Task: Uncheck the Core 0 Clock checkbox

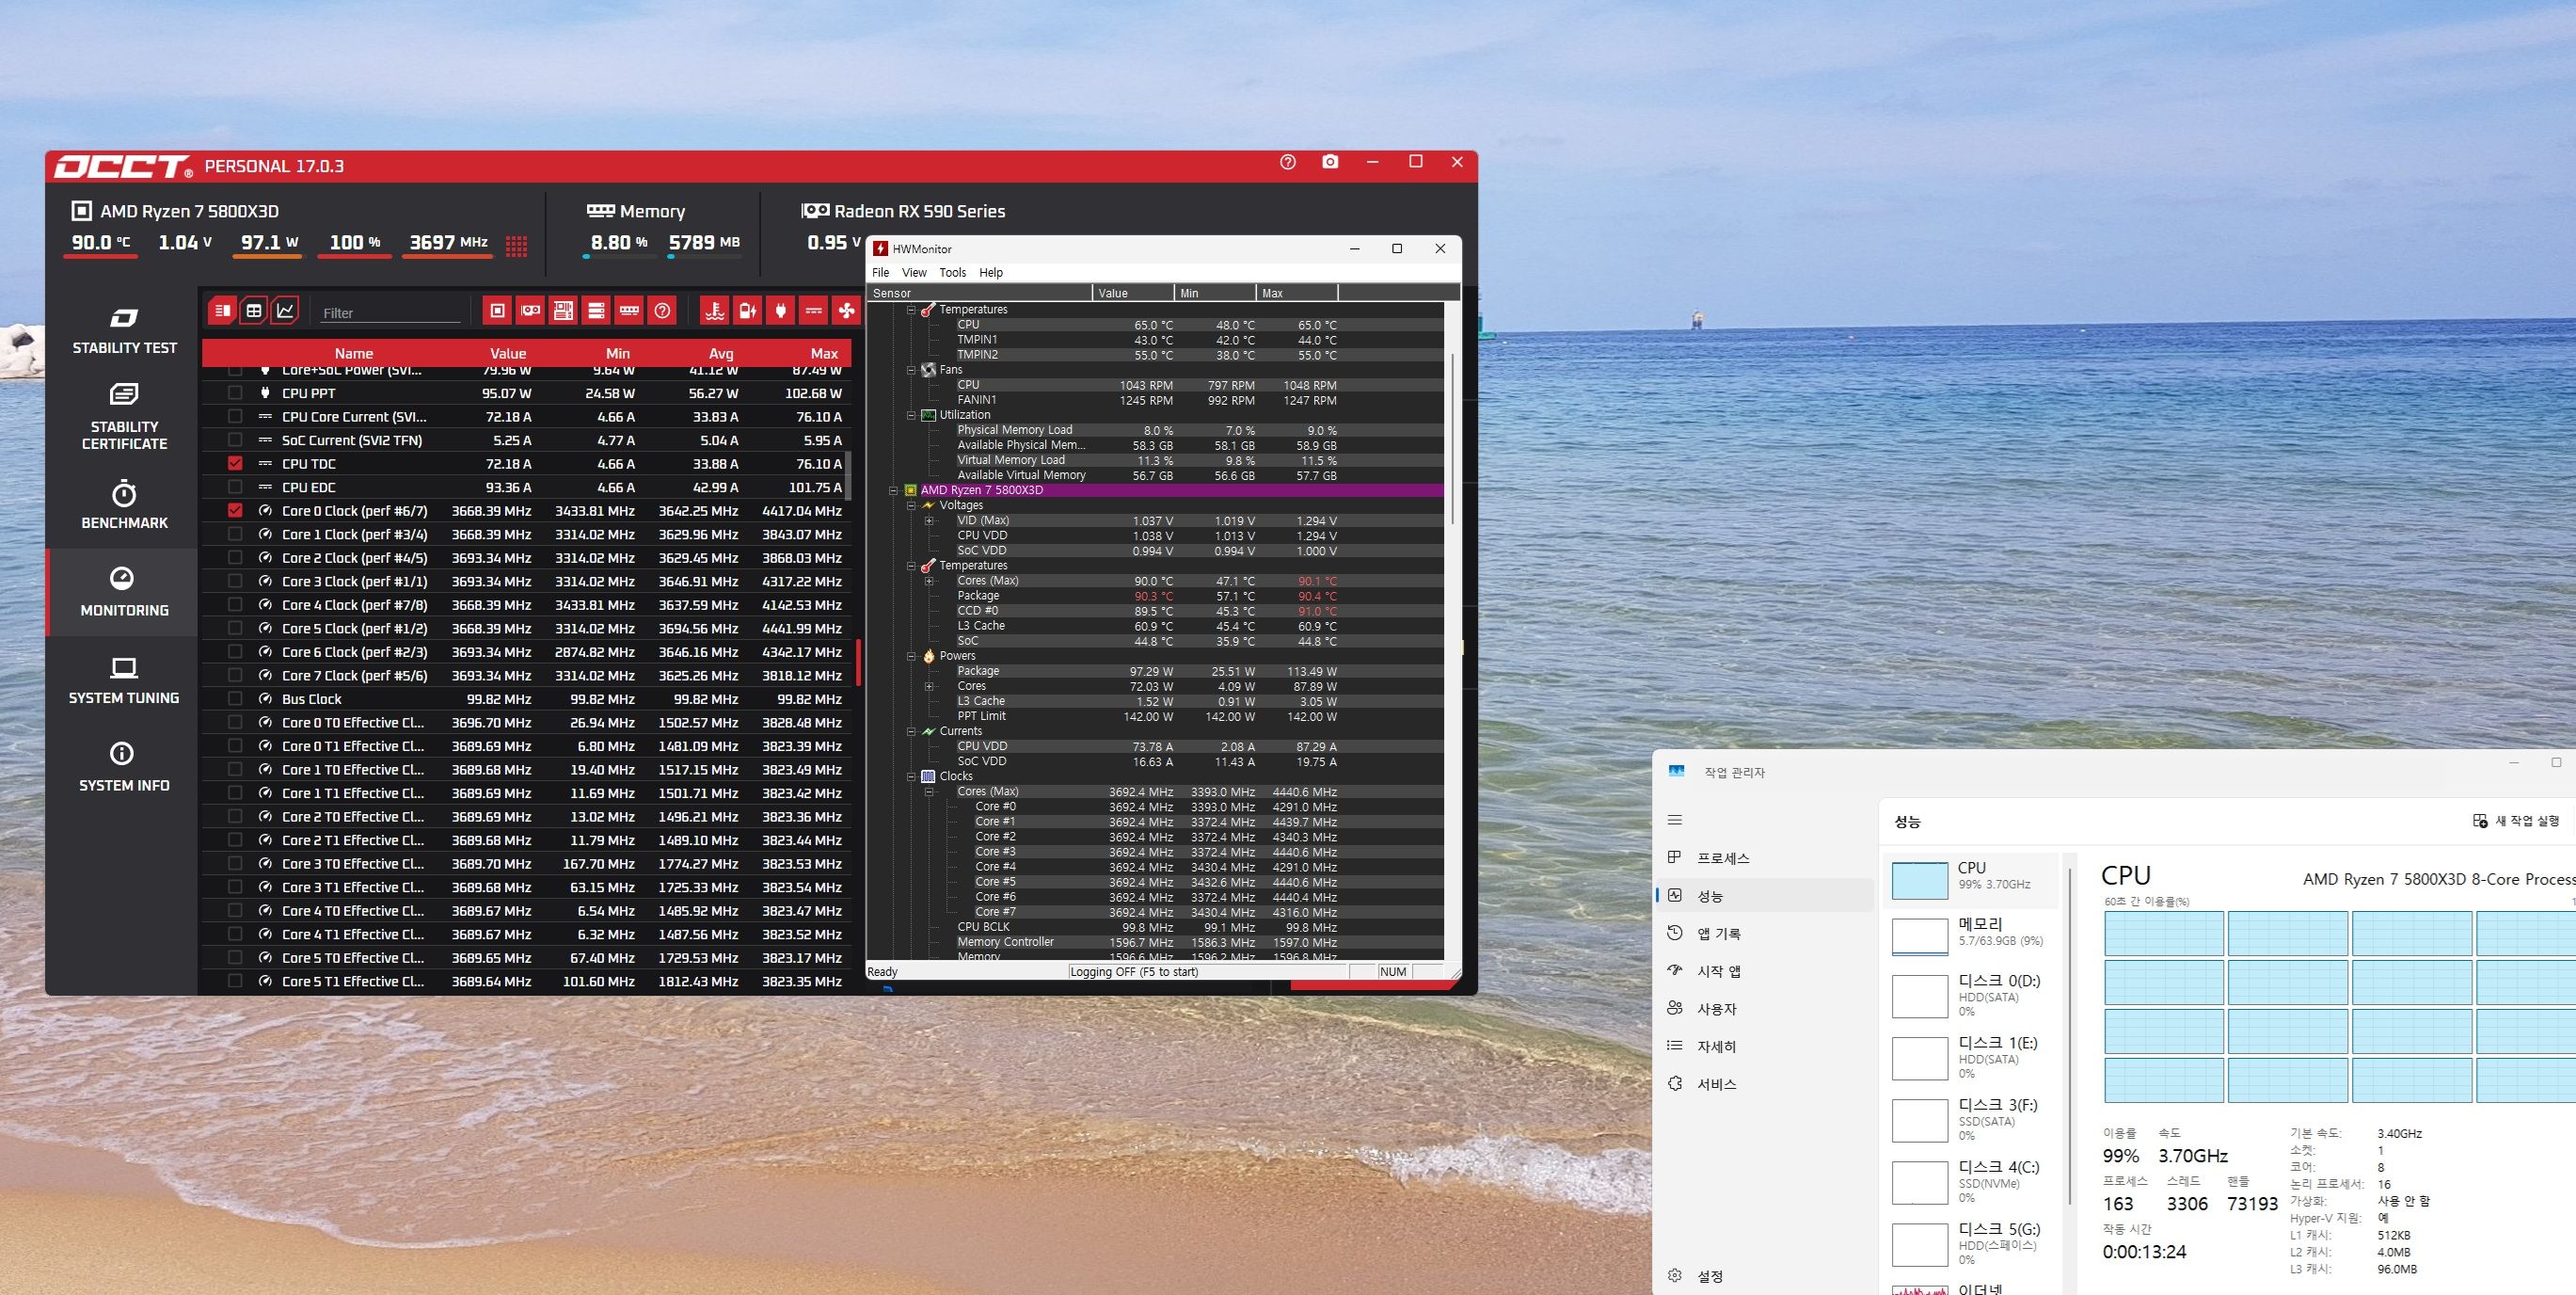Action: pos(235,510)
